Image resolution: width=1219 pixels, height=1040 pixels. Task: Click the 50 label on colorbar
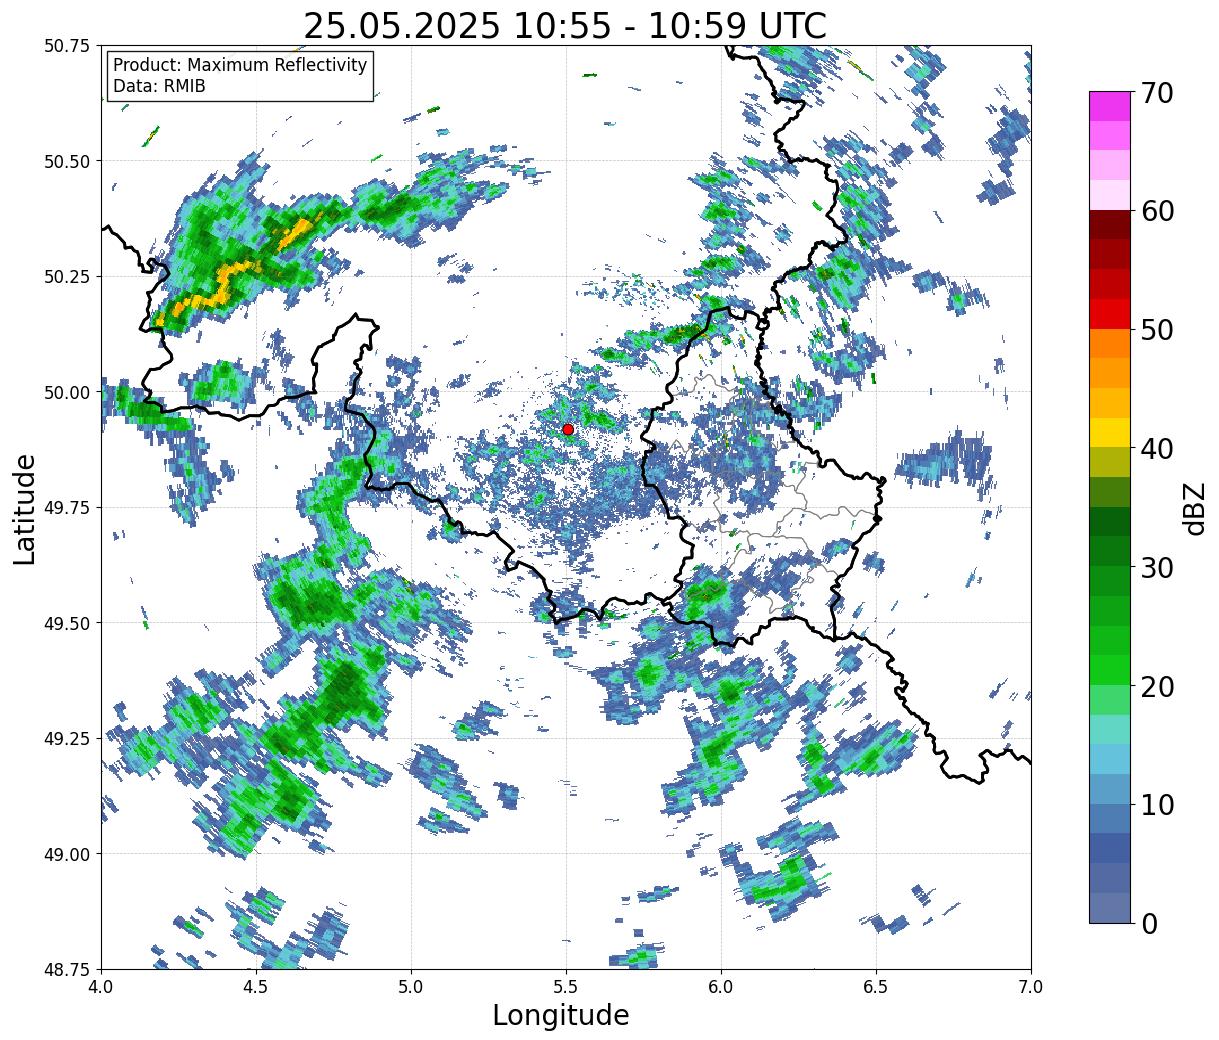coord(1157,330)
